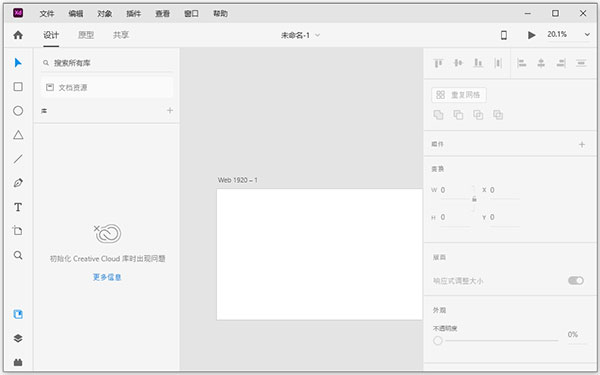This screenshot has width=600, height=375.
Task: Select the Rectangle tool
Action: [x=18, y=87]
